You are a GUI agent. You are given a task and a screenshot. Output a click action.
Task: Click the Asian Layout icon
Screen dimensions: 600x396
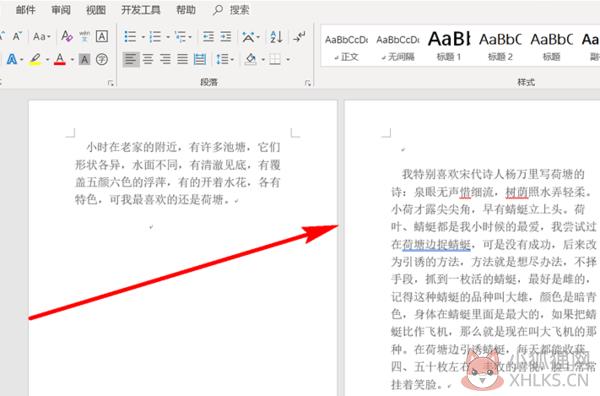coord(248,37)
